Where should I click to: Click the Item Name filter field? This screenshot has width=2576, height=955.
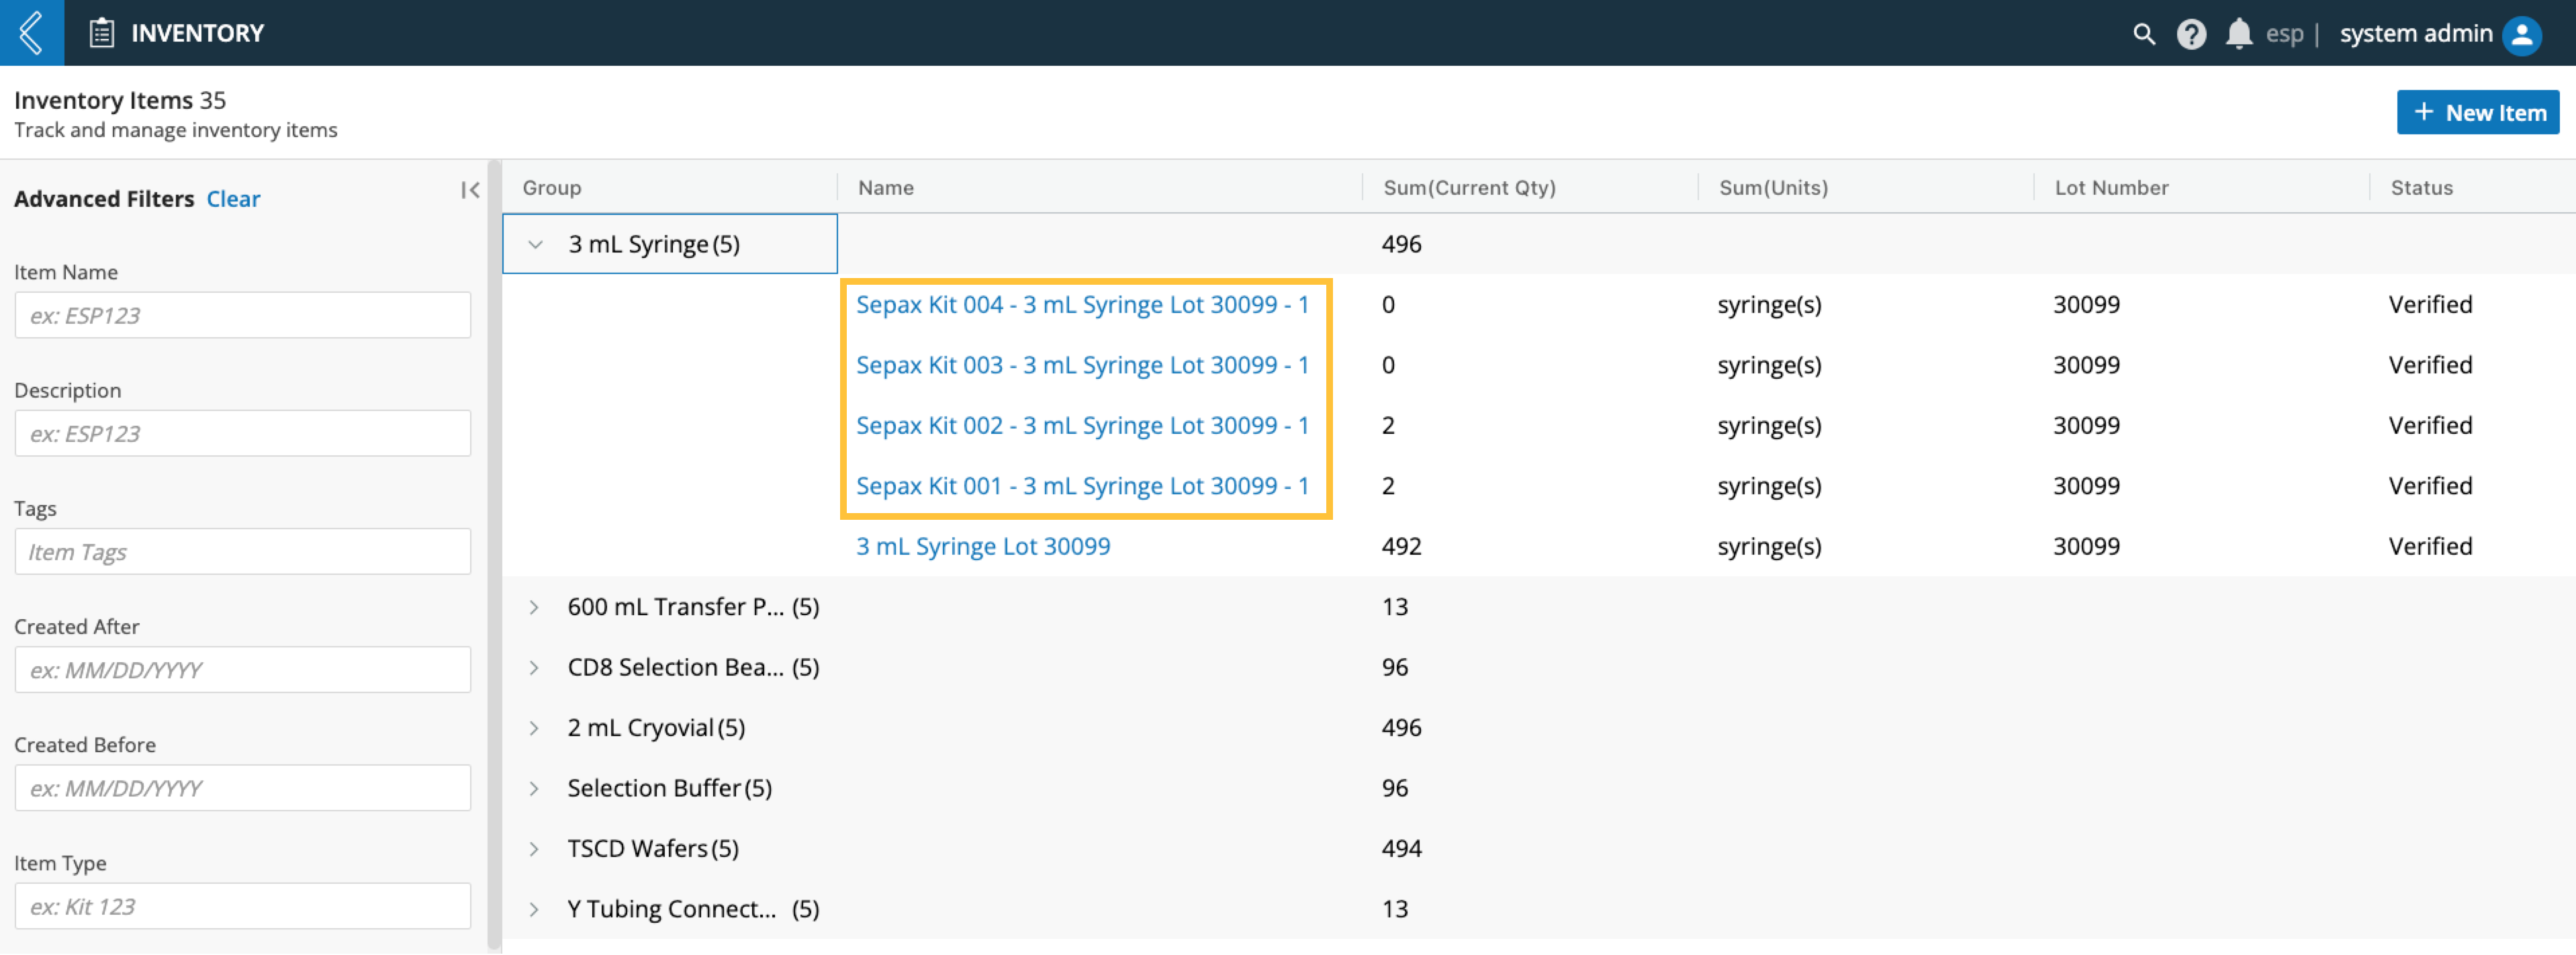tap(243, 315)
